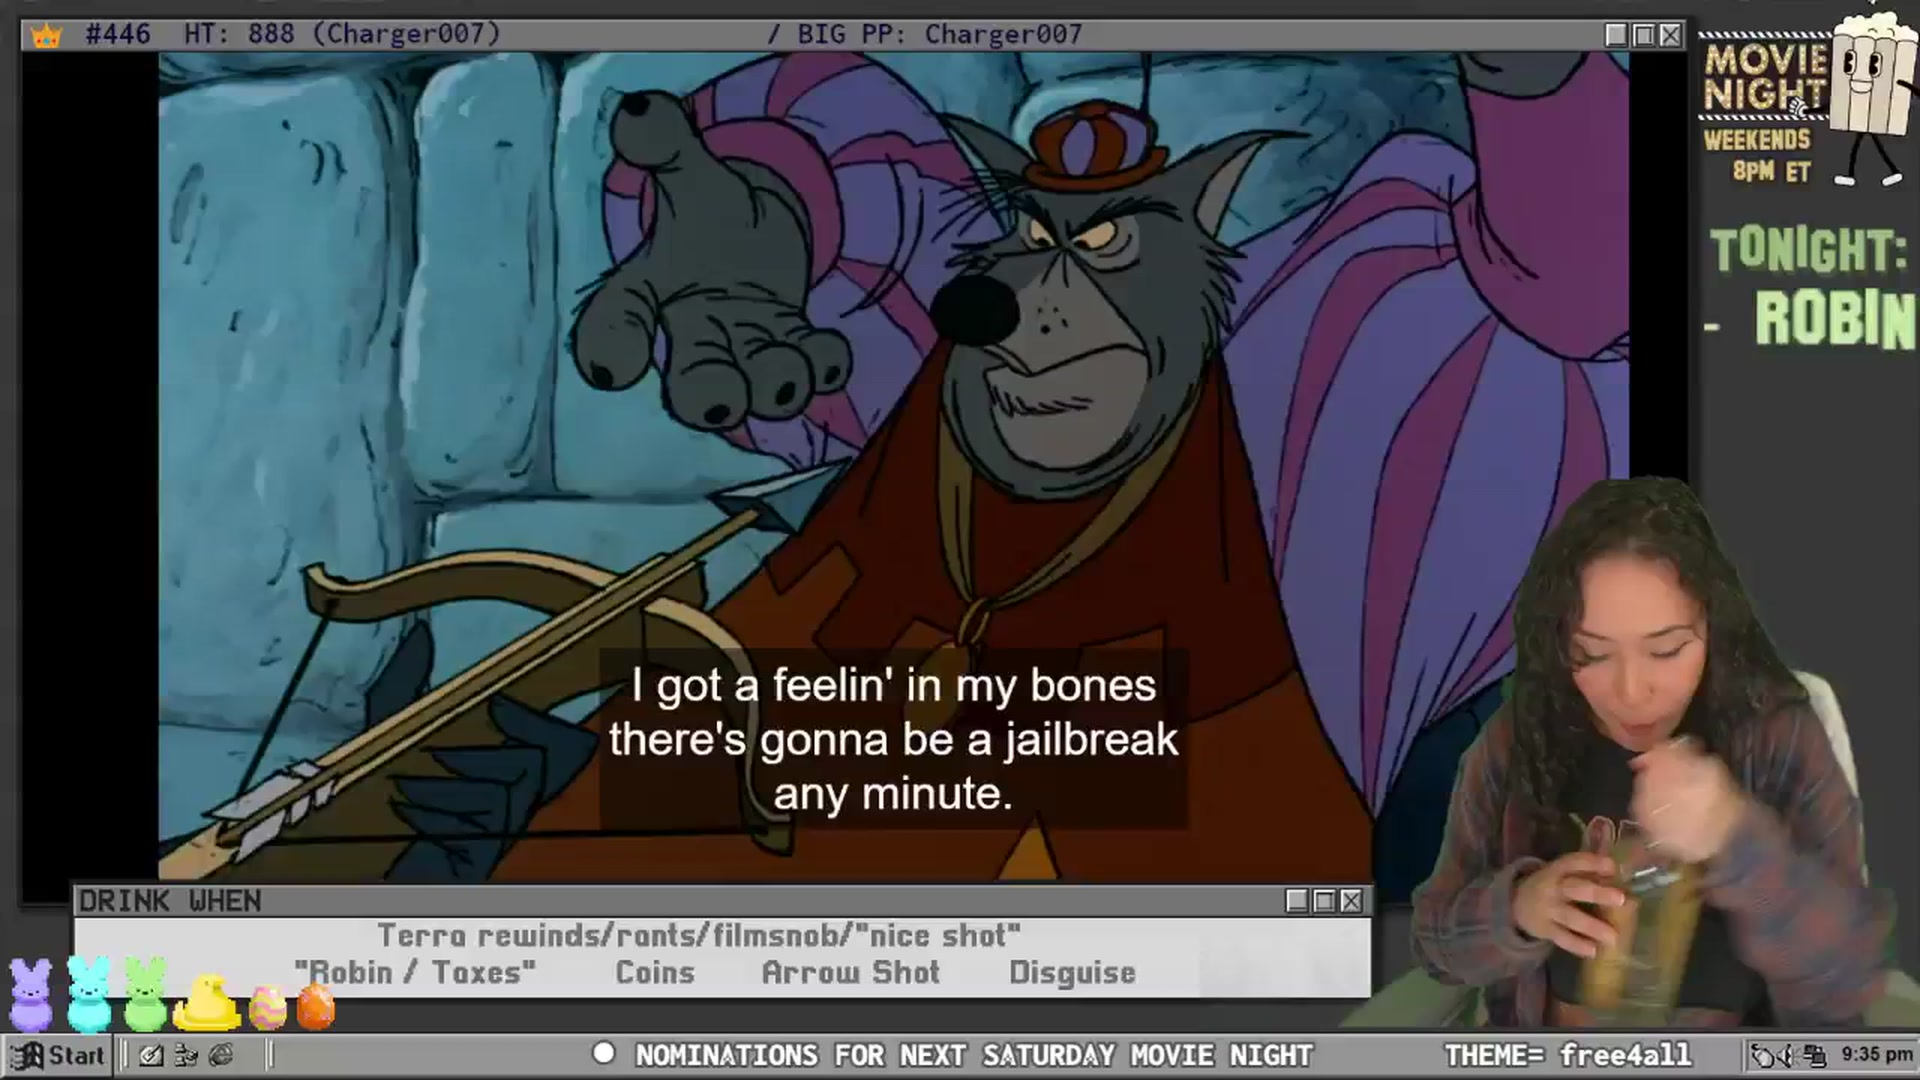Click the mouse icon in the system tray
Screen dimensions: 1920x1080
pos(1764,1055)
